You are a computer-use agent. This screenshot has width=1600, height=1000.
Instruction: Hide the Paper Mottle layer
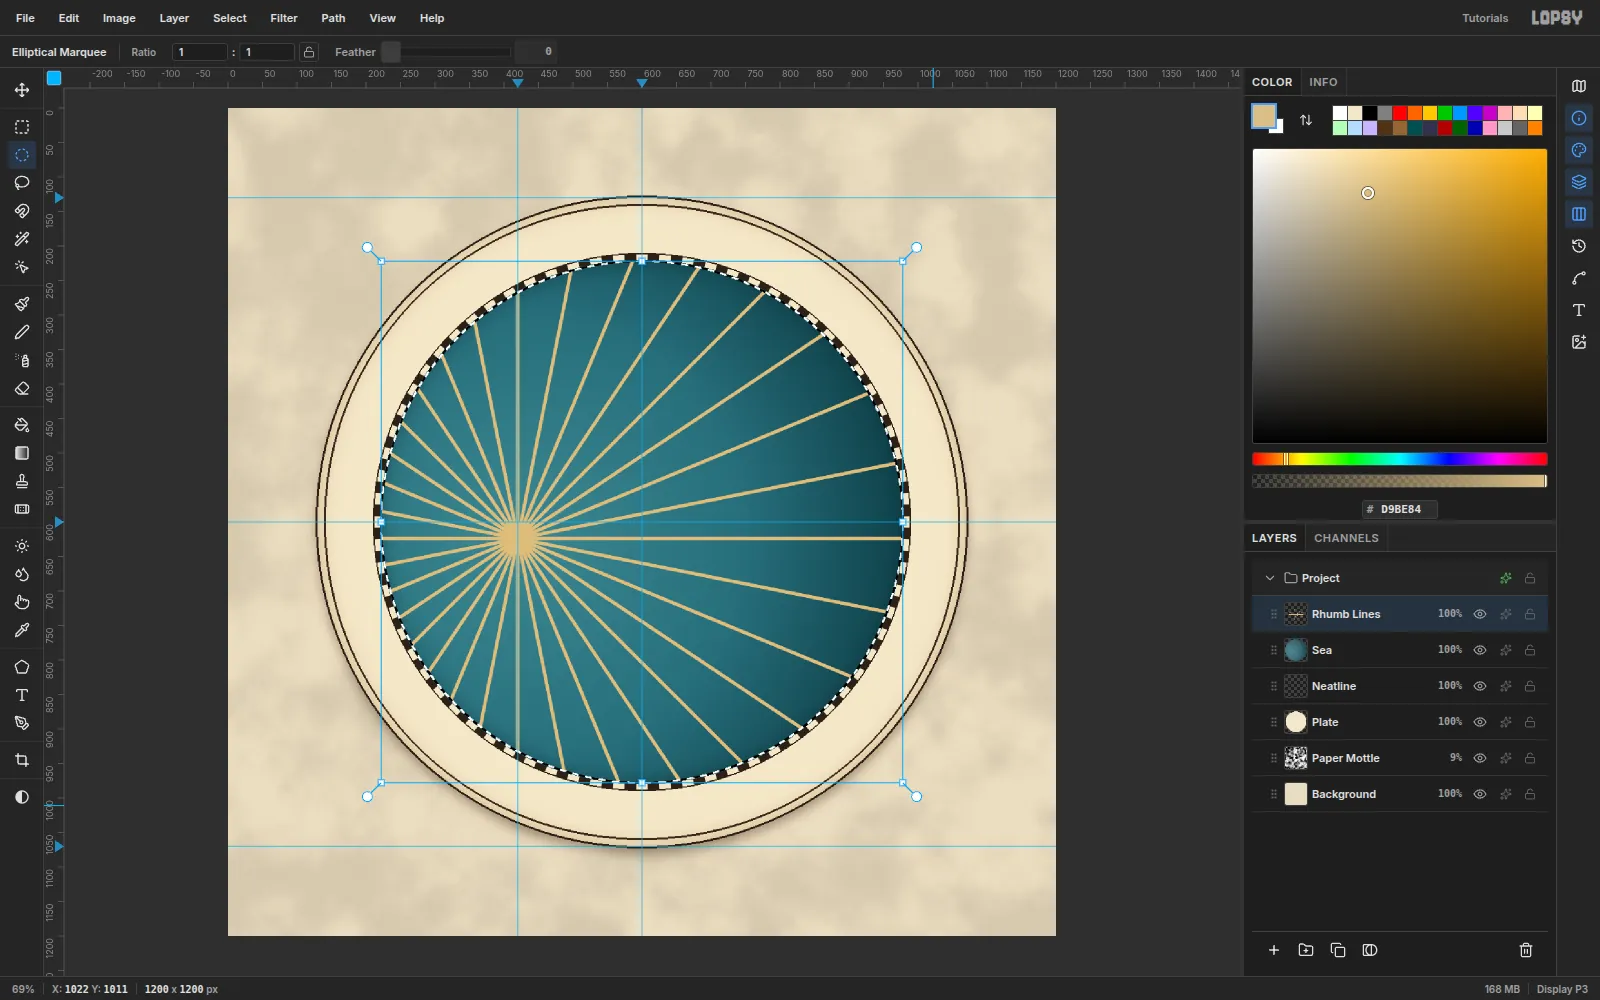point(1480,758)
